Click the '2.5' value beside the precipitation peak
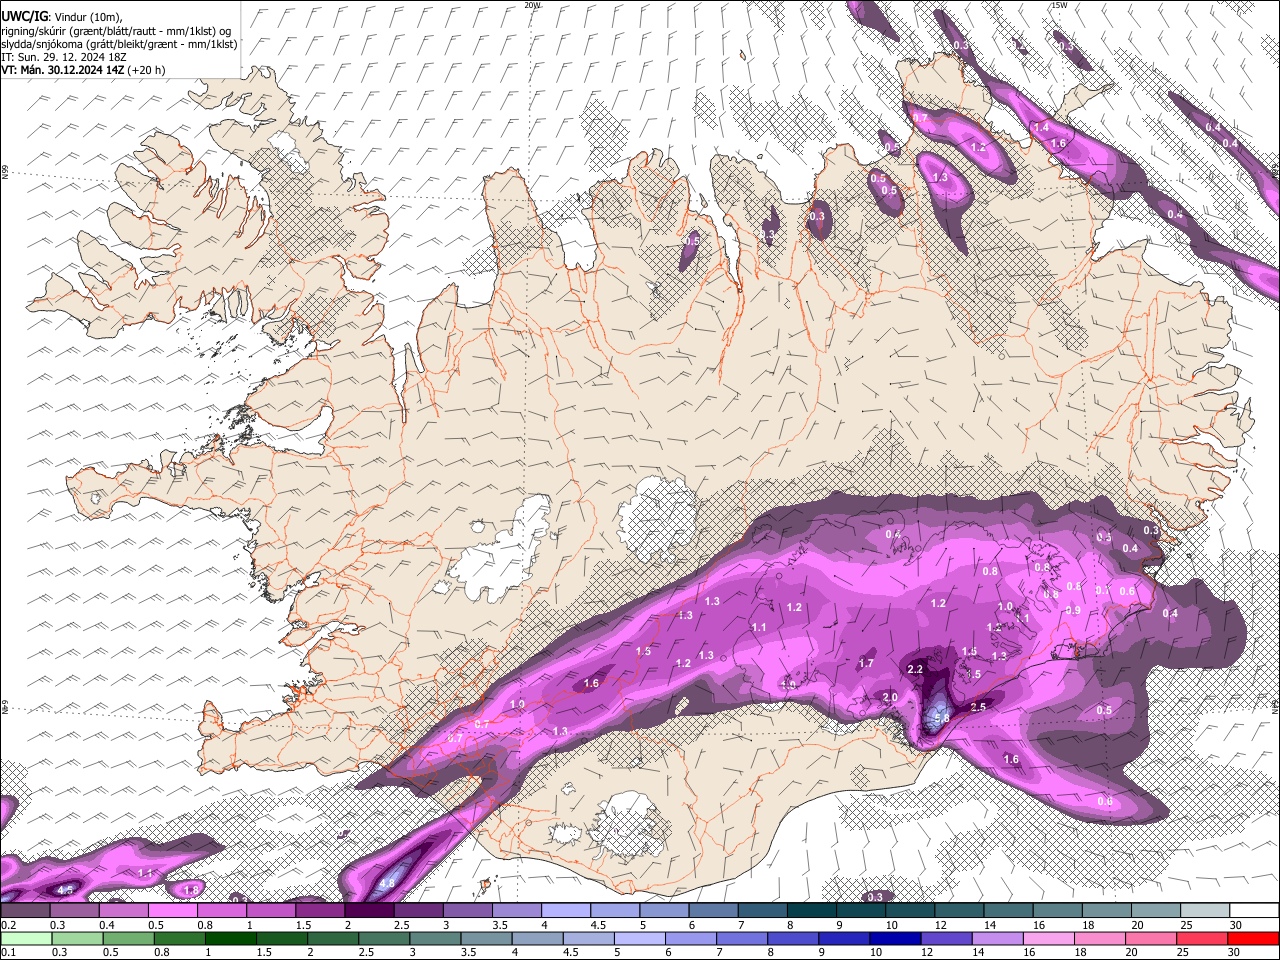 coord(979,707)
